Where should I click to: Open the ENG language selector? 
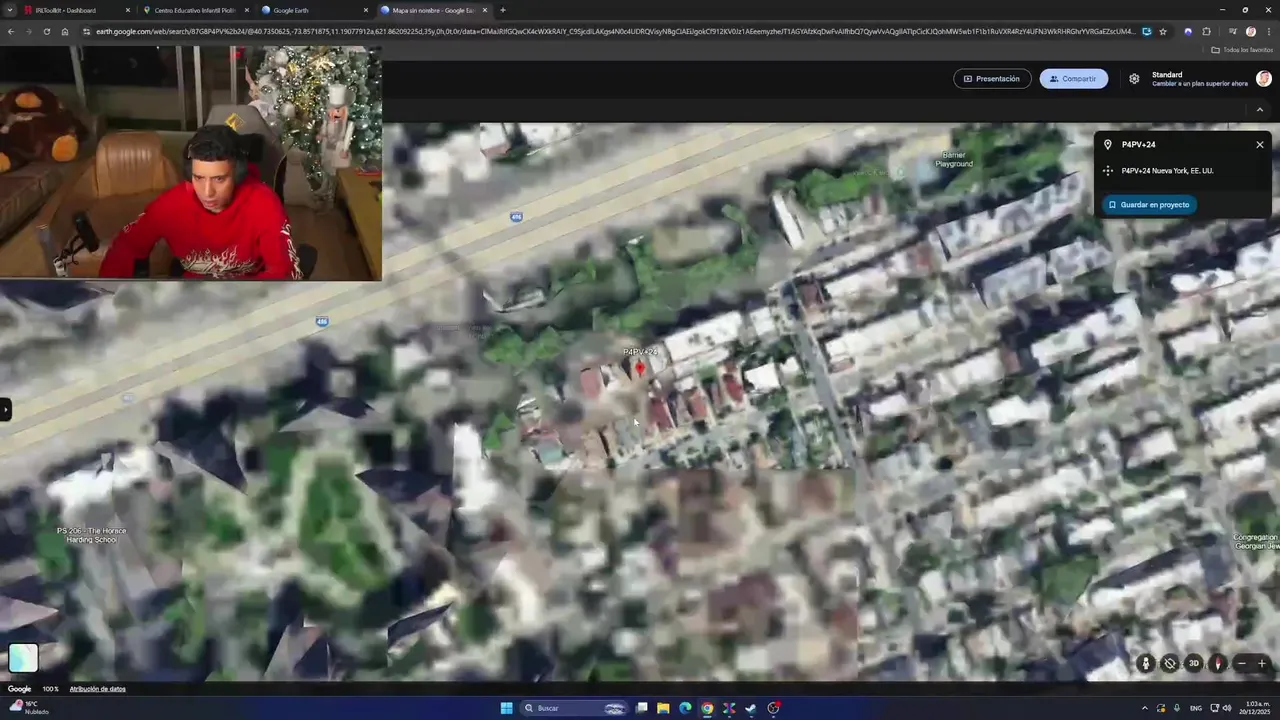coord(1196,708)
